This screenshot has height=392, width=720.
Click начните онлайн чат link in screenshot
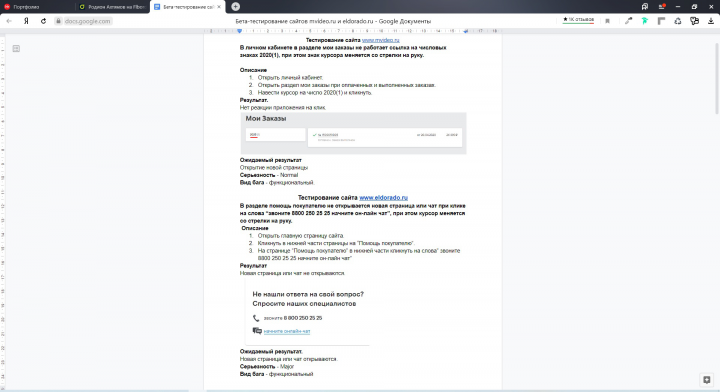[x=287, y=331]
